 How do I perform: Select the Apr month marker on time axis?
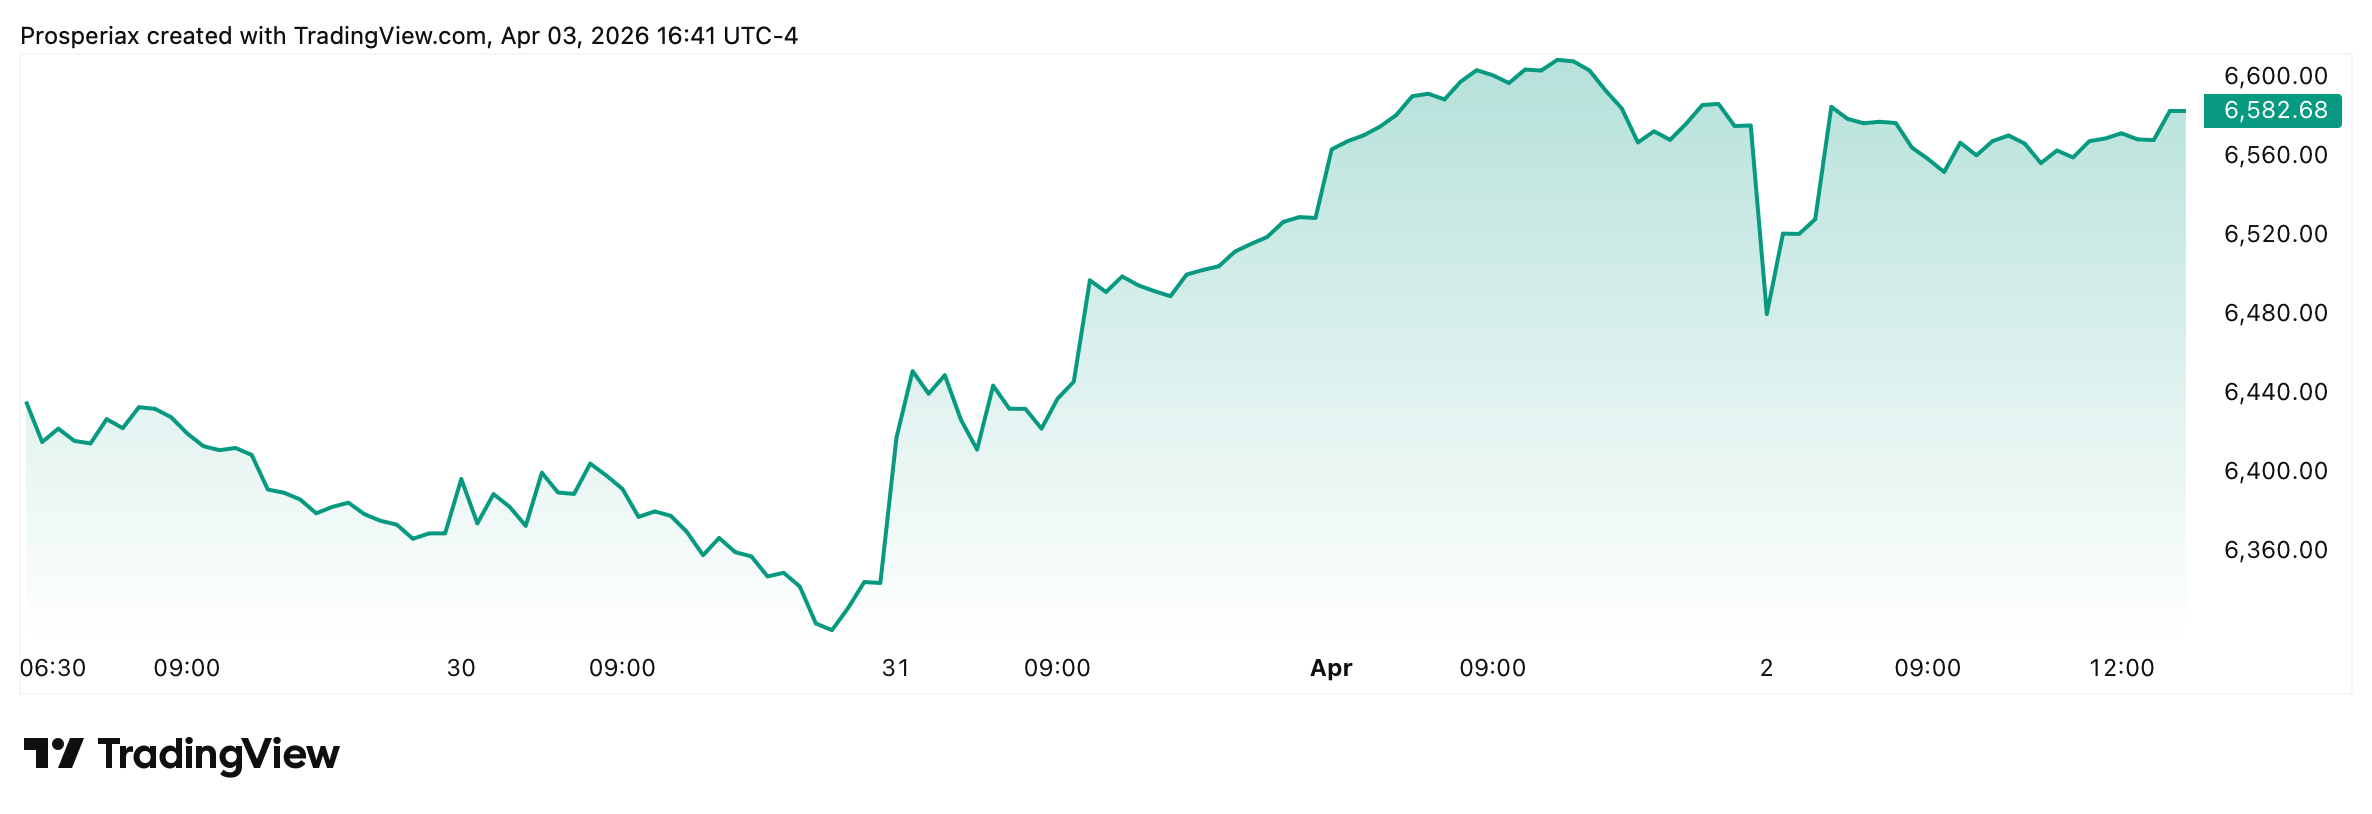[x=1331, y=668]
